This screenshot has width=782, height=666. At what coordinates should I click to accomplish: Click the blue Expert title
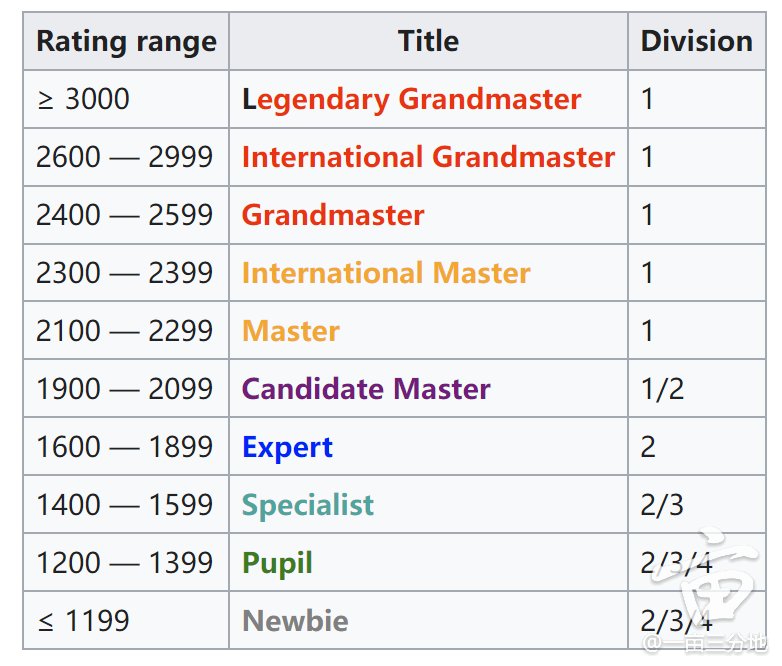coord(287,447)
